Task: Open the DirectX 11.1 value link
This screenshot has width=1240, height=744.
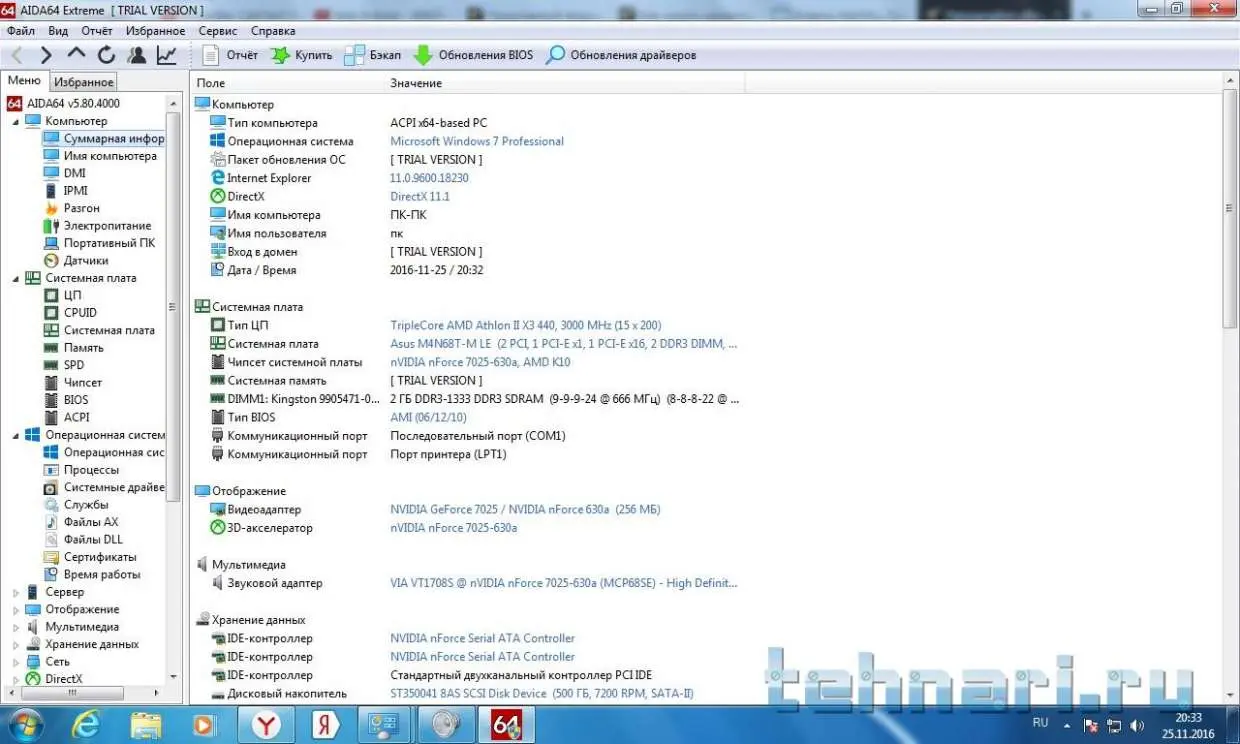Action: point(420,196)
